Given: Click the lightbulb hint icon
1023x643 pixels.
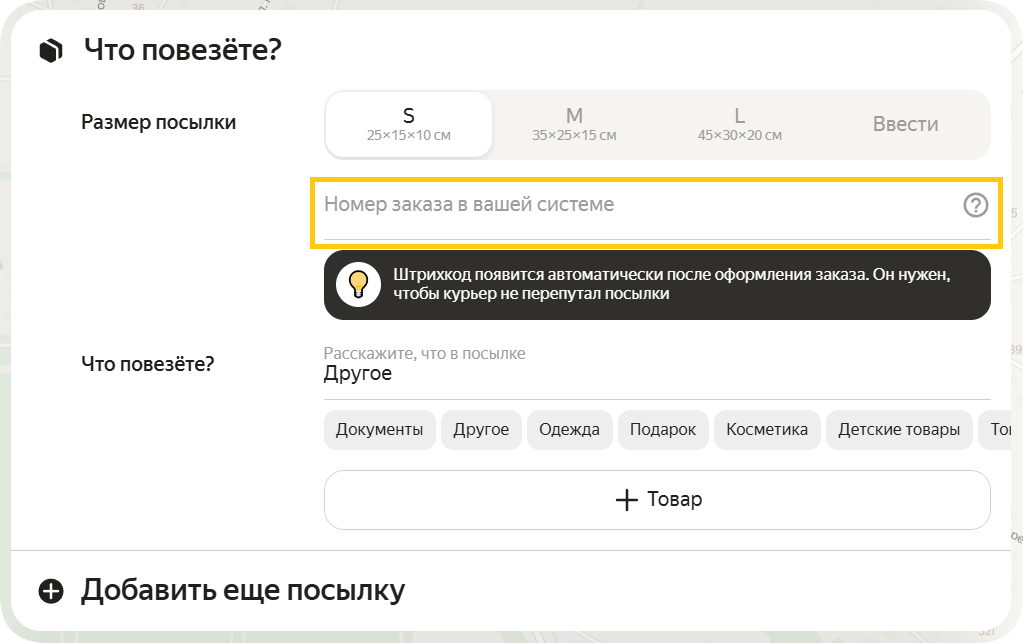Looking at the screenshot, I should pyautogui.click(x=358, y=285).
